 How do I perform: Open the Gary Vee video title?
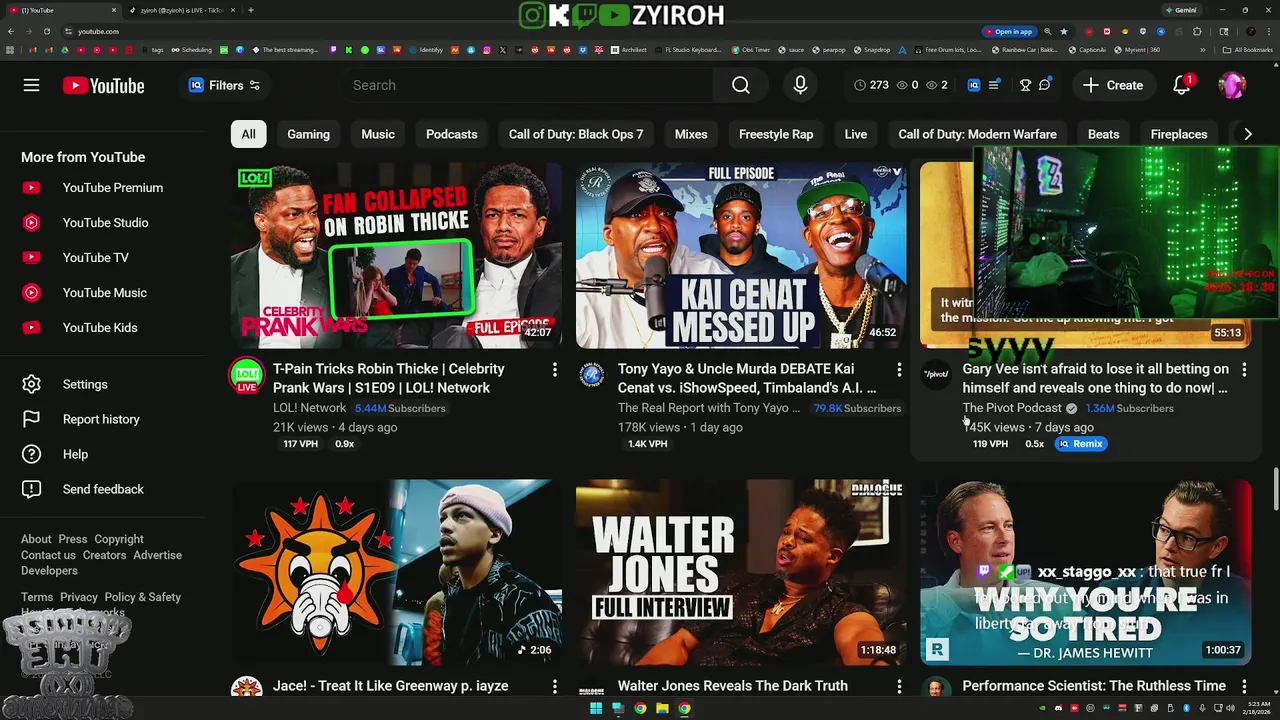[x=1096, y=378]
